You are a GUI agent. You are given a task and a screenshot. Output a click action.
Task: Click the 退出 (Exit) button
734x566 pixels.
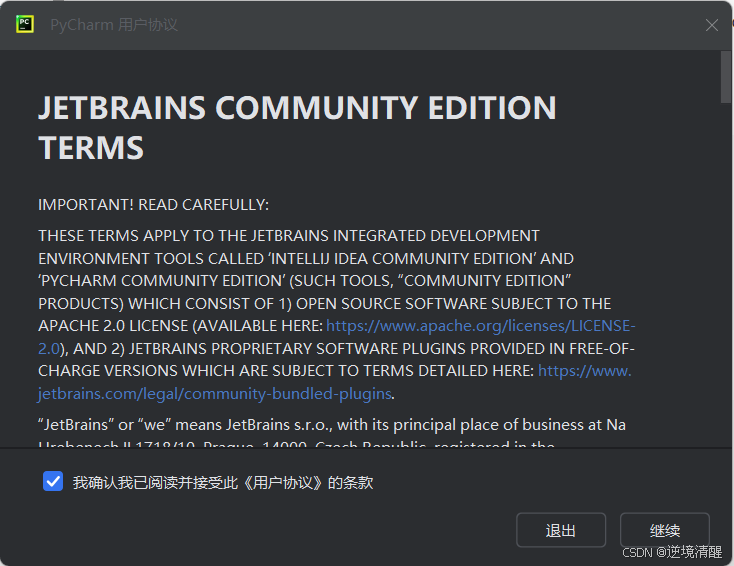point(561,530)
